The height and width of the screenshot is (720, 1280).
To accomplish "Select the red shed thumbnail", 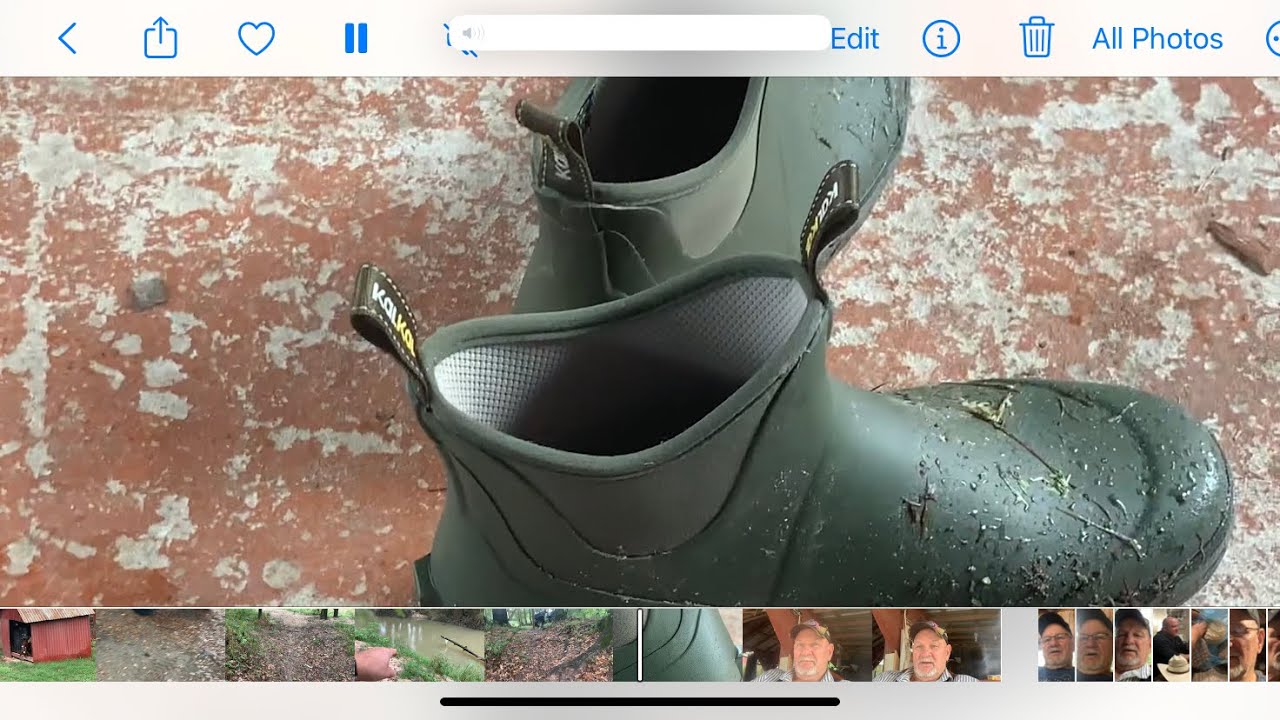I will point(48,645).
